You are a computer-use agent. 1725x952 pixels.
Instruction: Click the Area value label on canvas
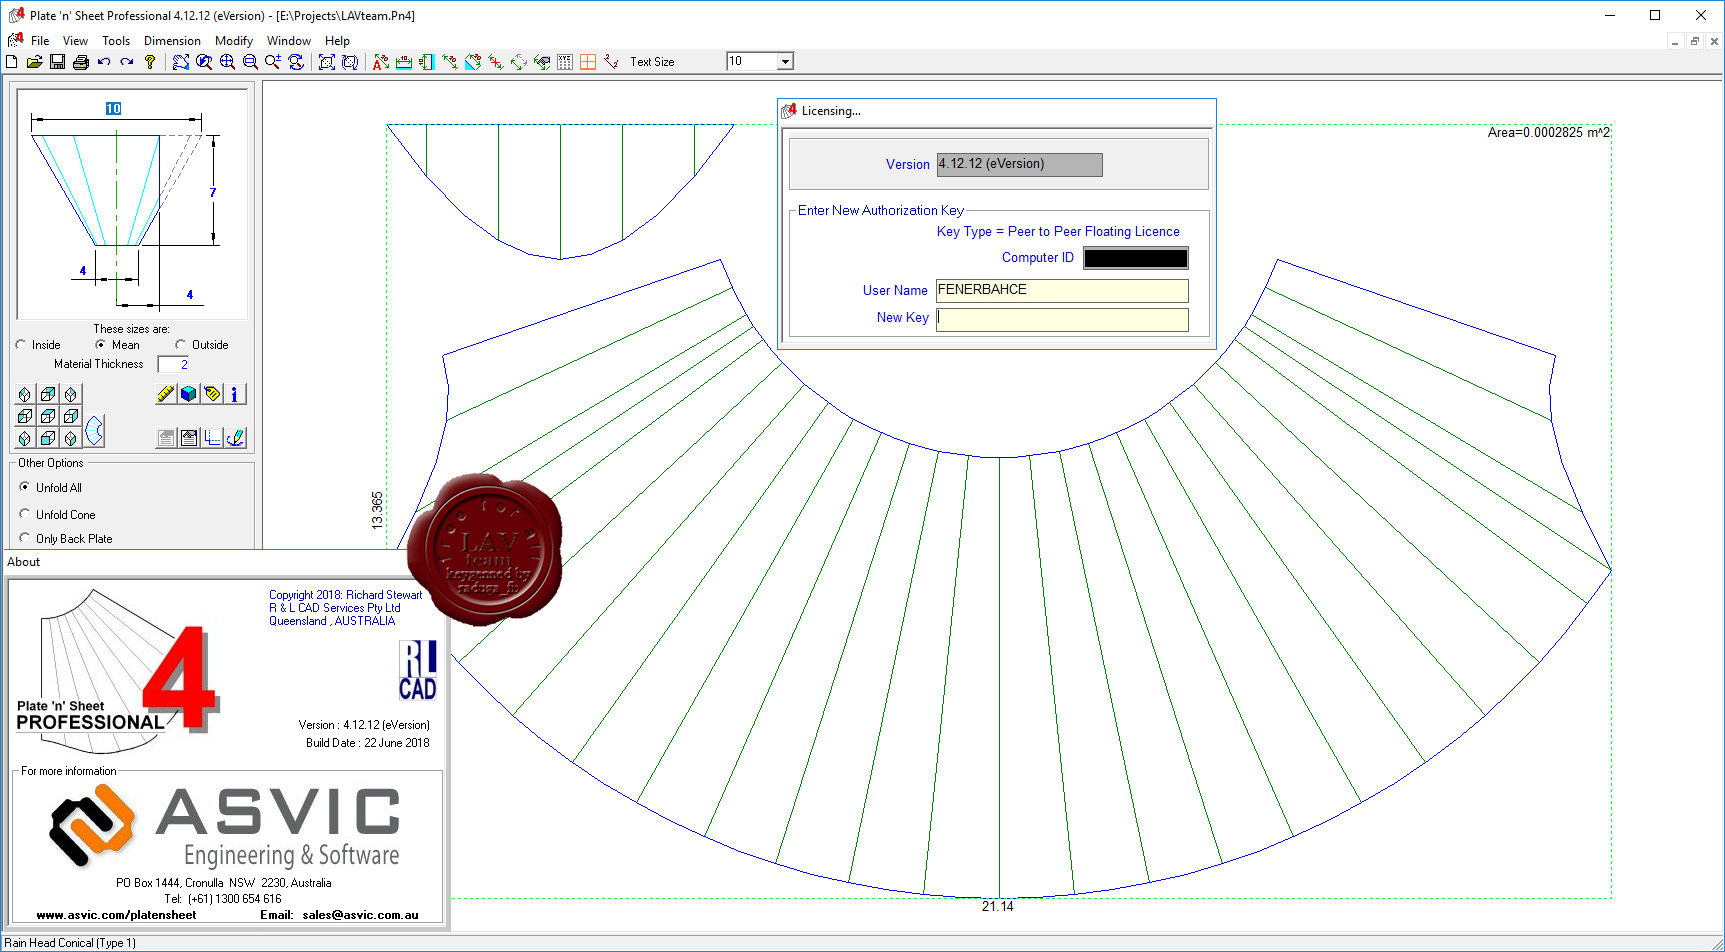(x=1548, y=132)
